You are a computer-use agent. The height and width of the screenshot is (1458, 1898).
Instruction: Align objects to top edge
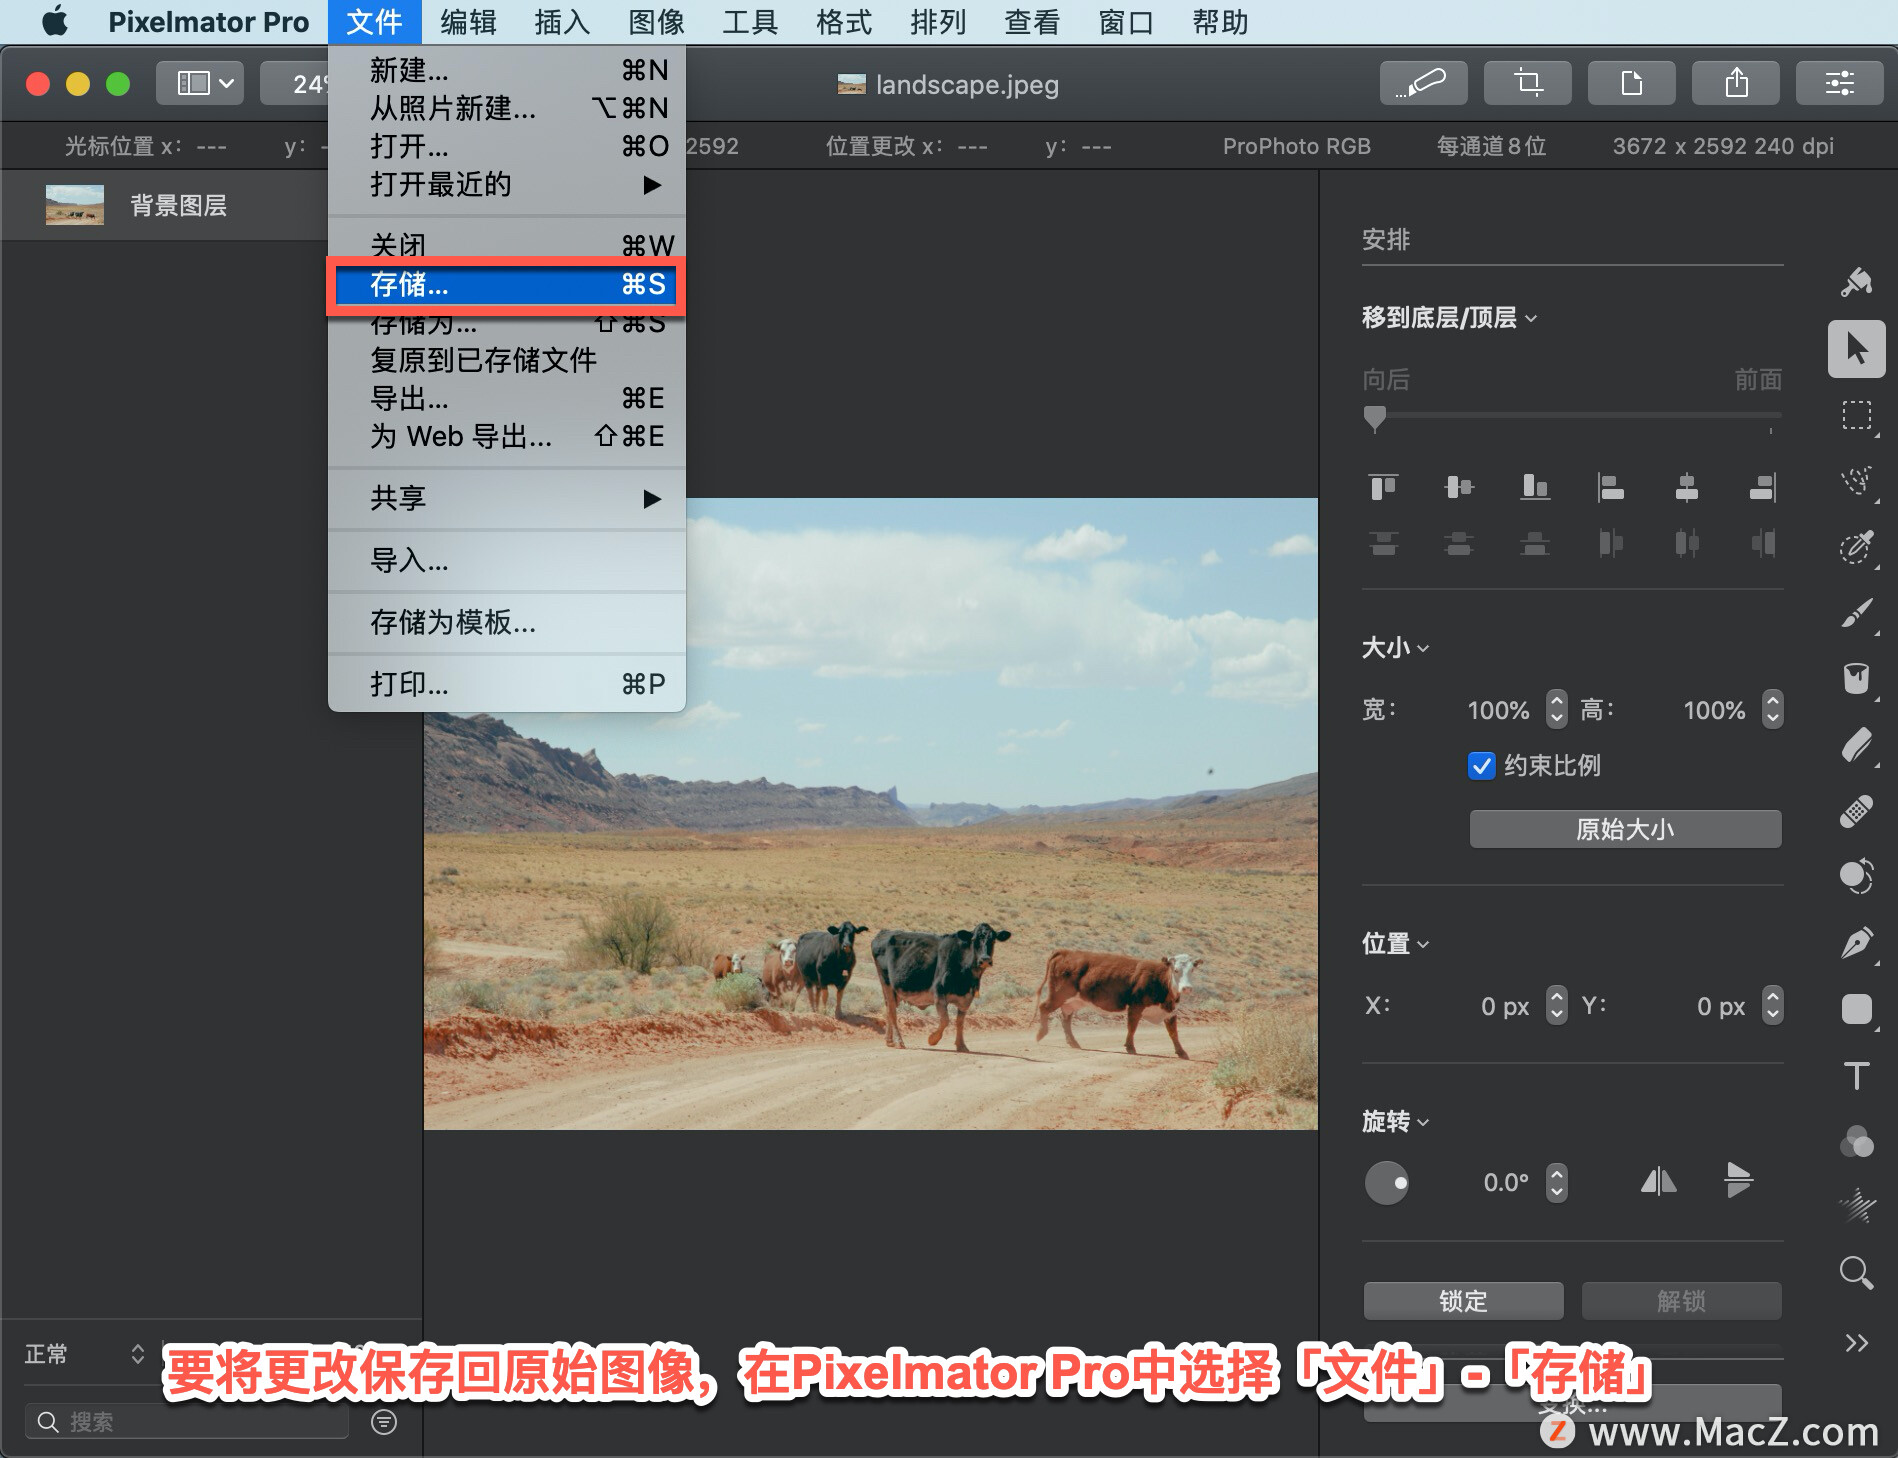tap(1384, 487)
